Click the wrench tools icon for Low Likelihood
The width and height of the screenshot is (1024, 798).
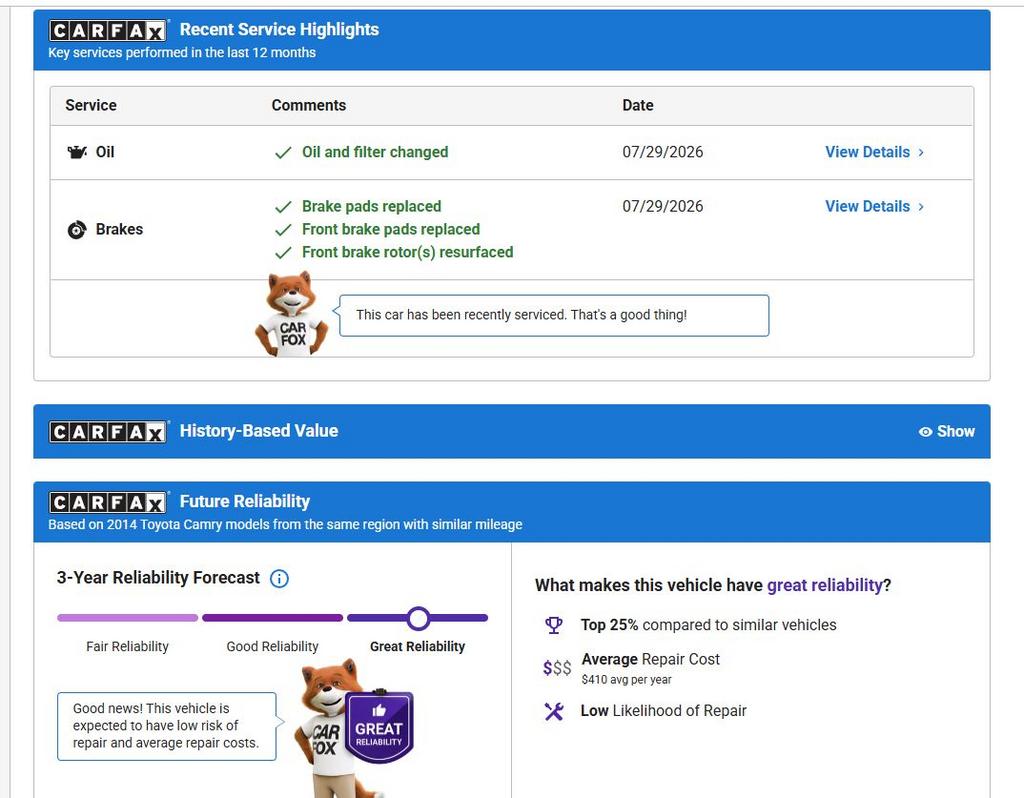click(x=554, y=711)
